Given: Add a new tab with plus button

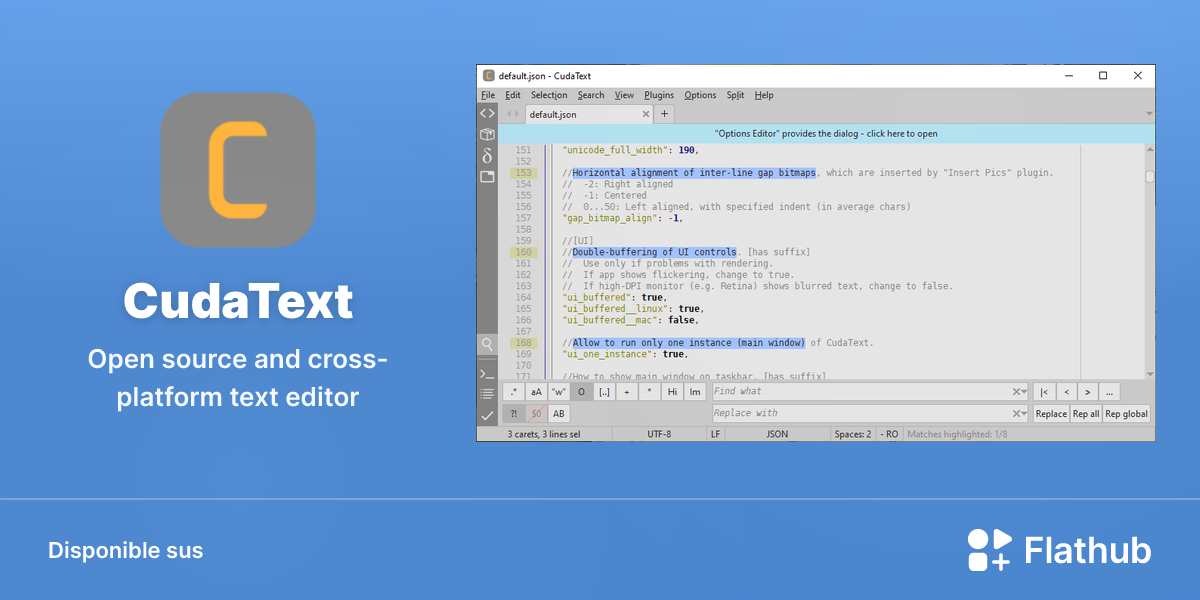Looking at the screenshot, I should (665, 114).
